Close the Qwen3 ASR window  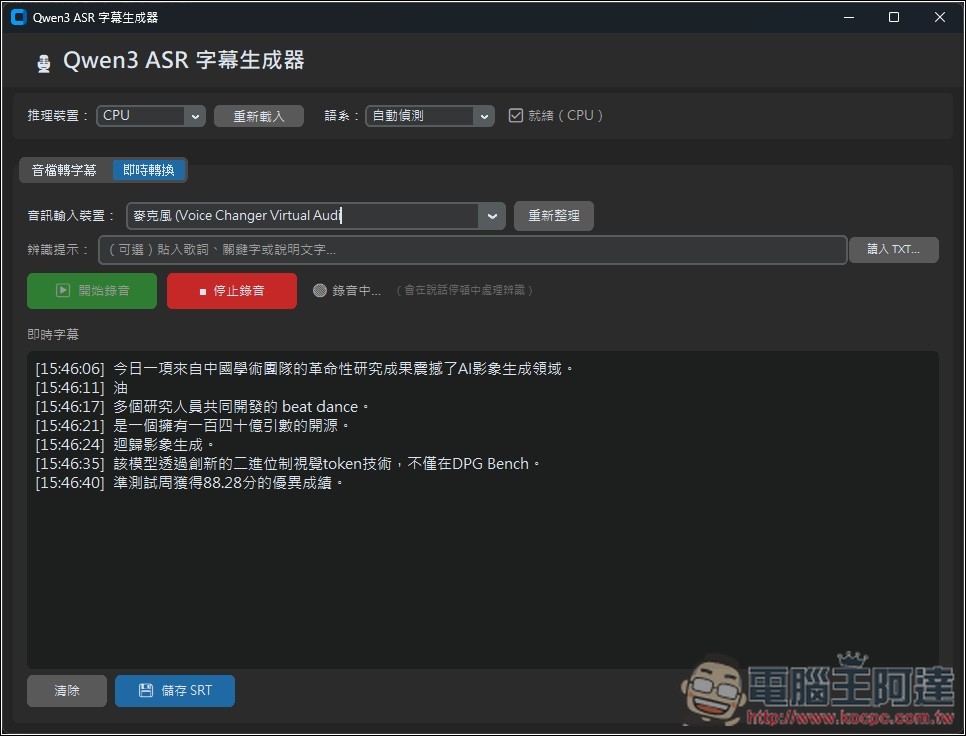coord(940,17)
